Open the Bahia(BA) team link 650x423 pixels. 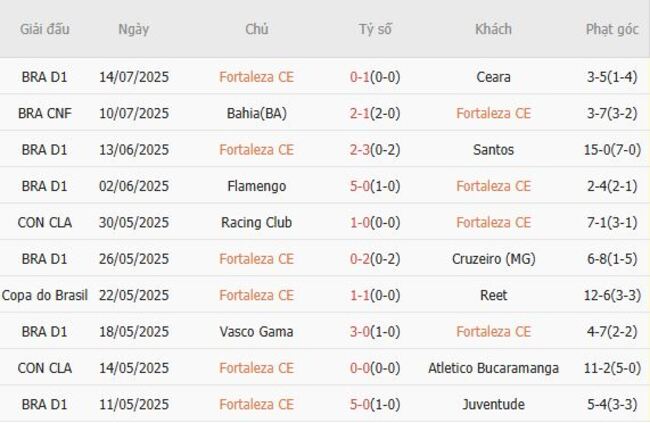pyautogui.click(x=257, y=113)
